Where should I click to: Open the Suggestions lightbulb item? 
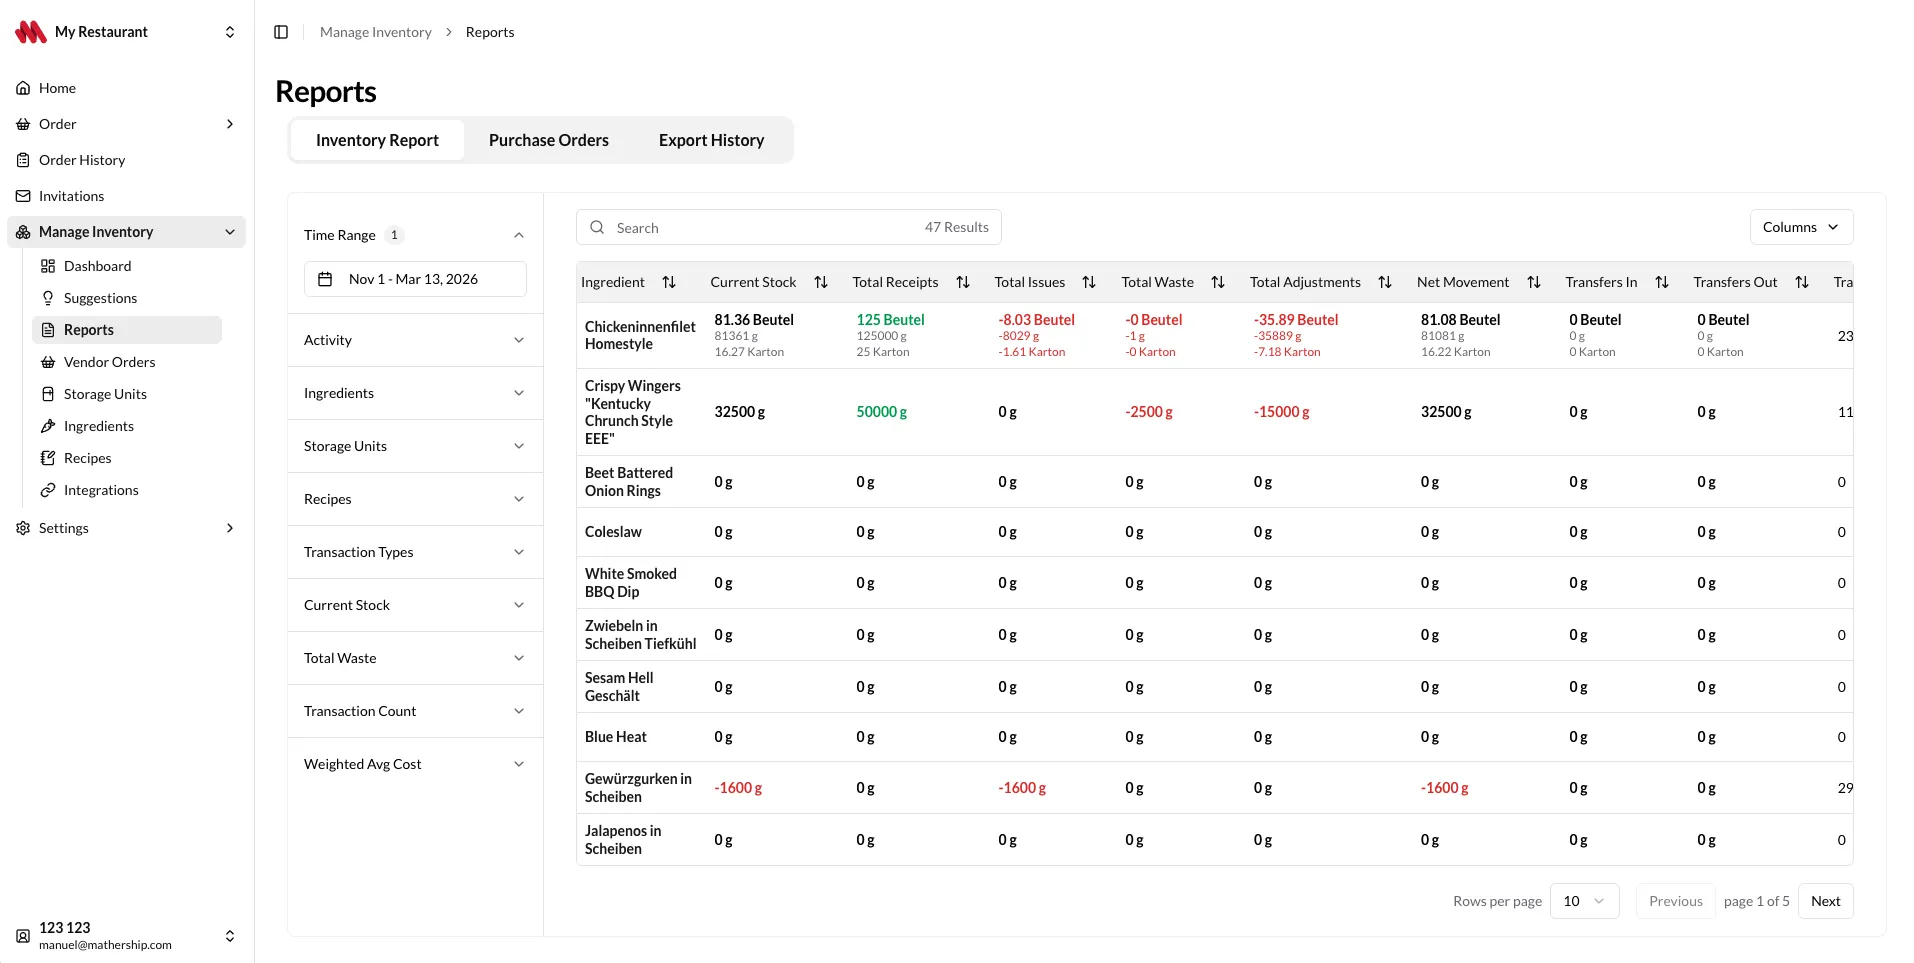[x=100, y=298]
